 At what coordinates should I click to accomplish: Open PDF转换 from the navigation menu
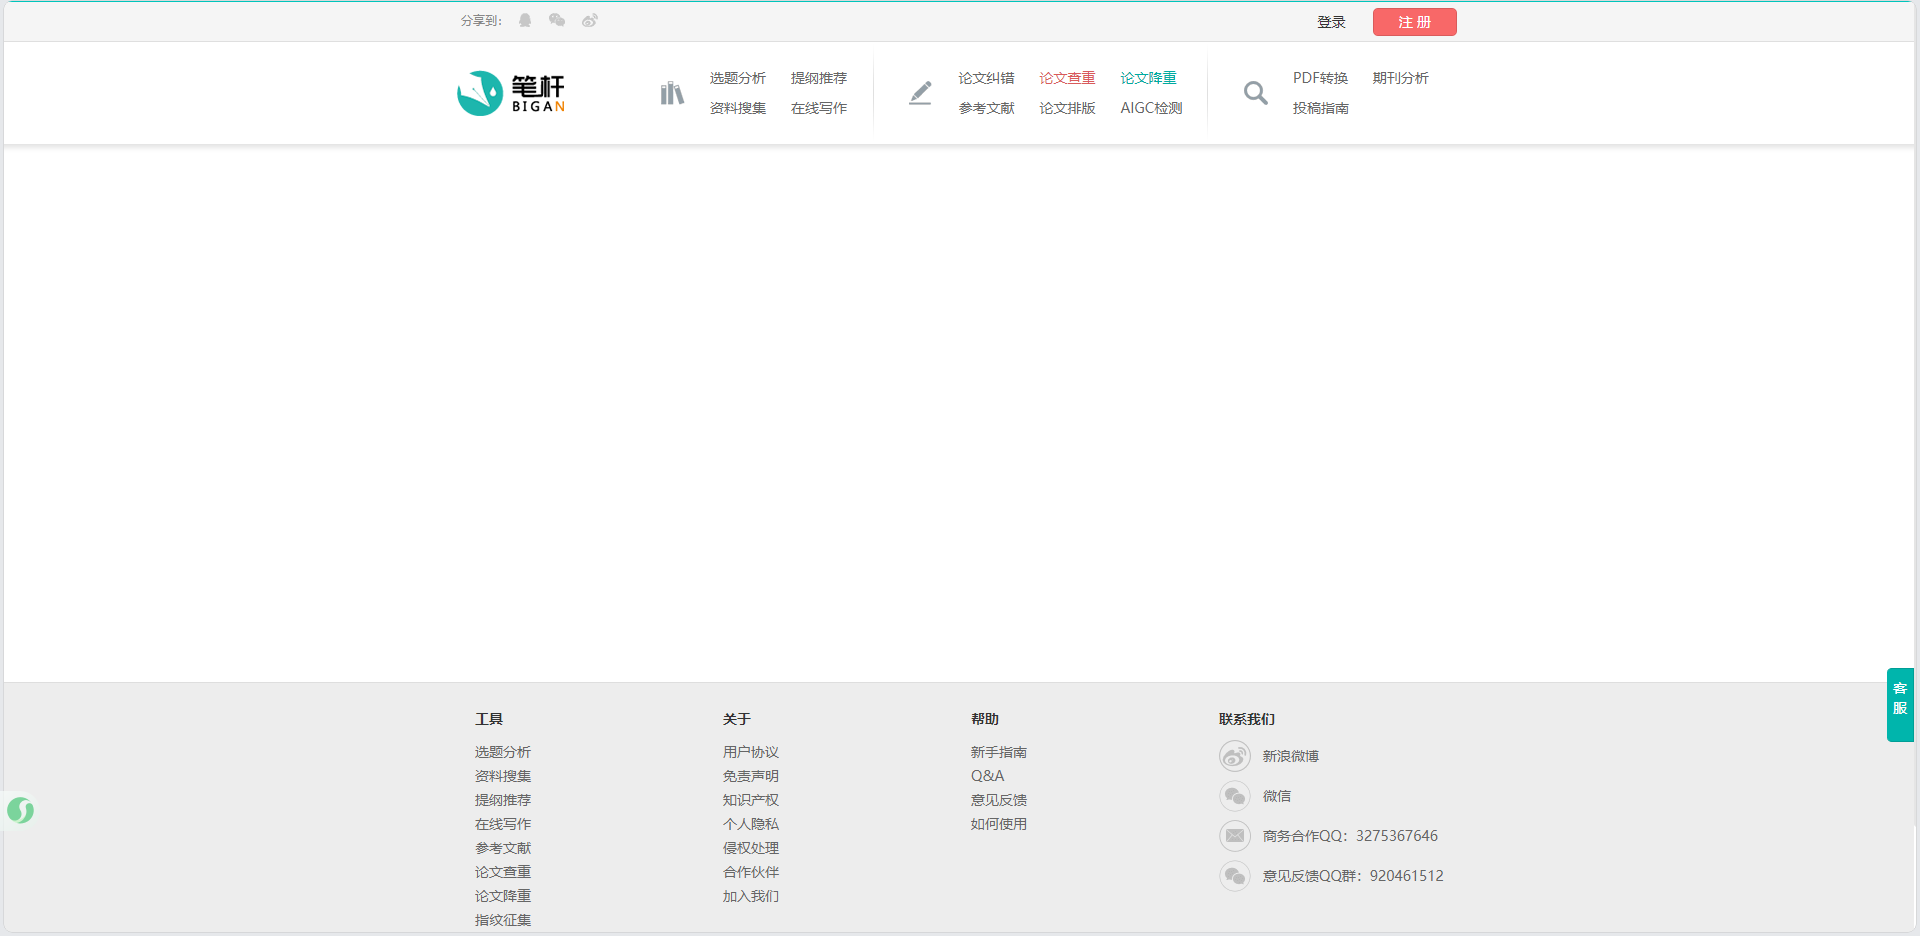click(1320, 78)
